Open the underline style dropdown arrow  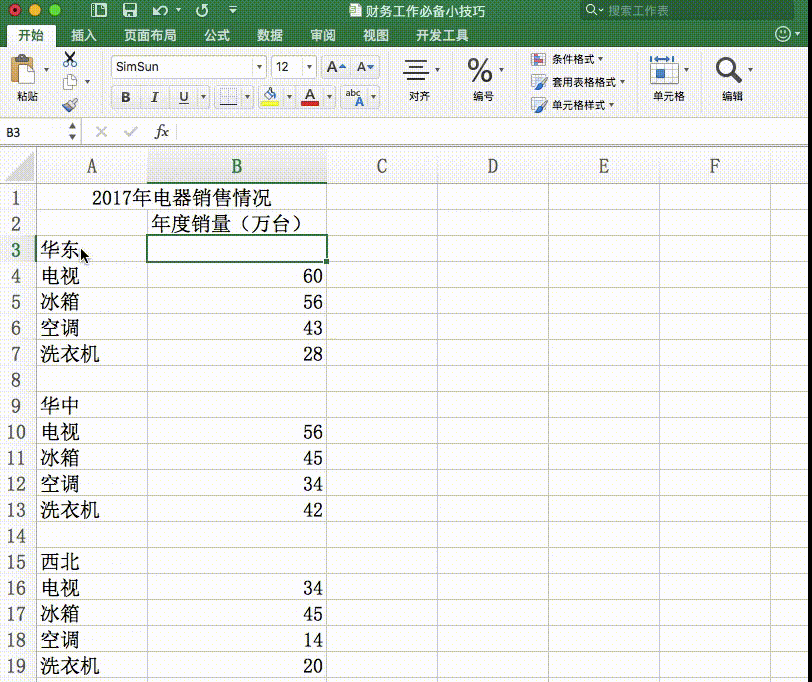[203, 97]
